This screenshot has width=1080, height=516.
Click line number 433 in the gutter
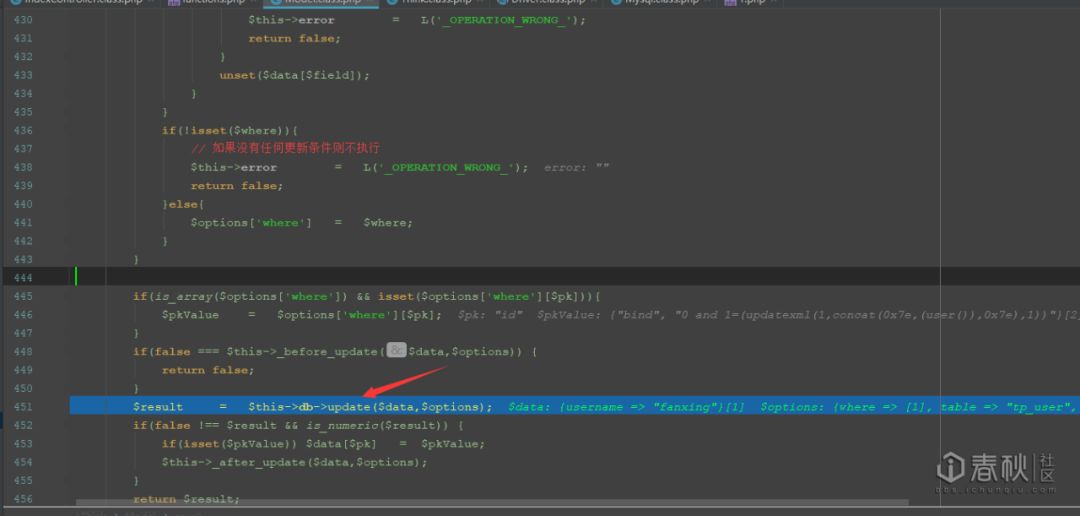(x=23, y=74)
